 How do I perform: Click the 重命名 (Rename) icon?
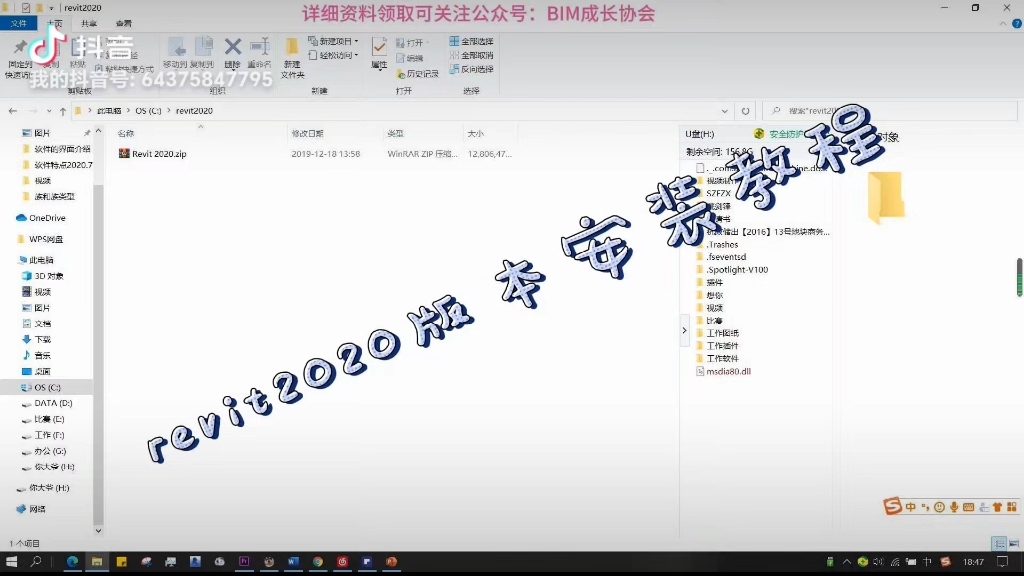pos(259,48)
